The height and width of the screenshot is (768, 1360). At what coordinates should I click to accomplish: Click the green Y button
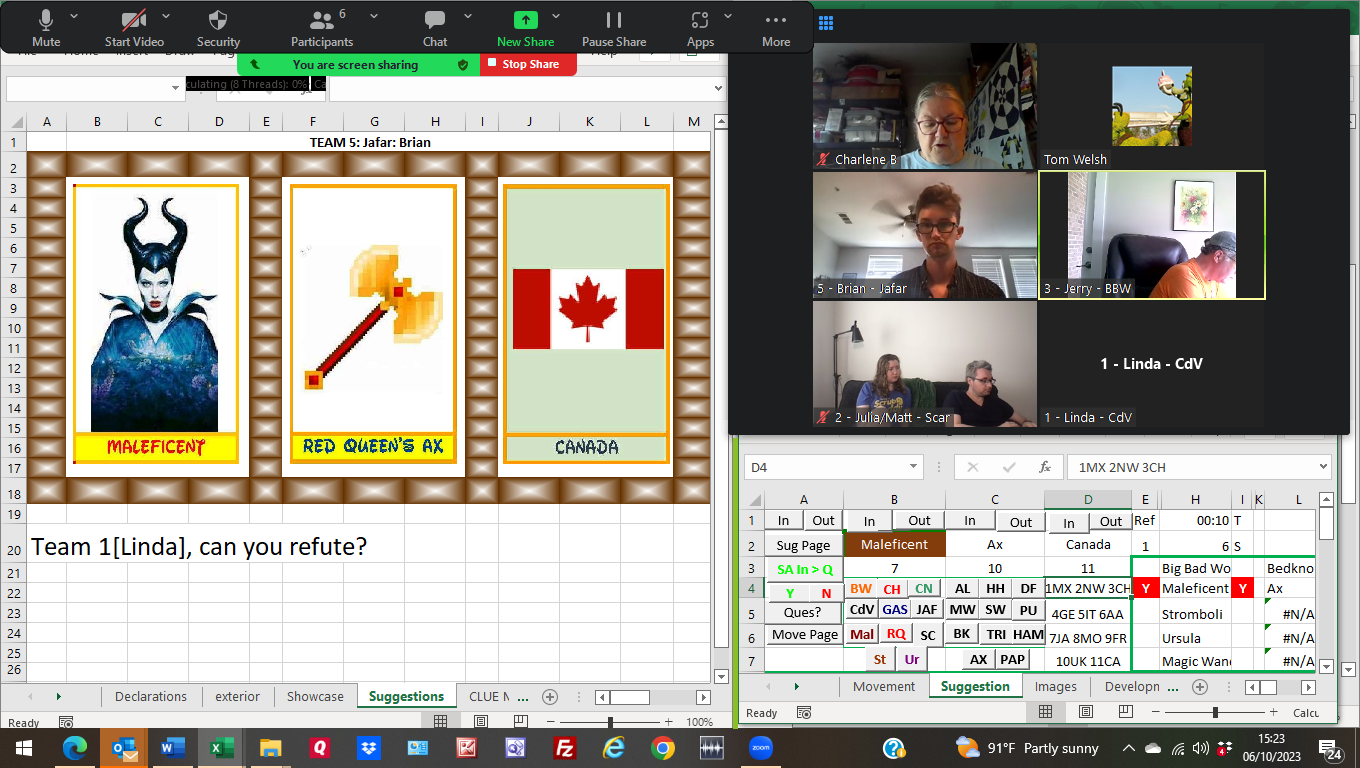(790, 593)
